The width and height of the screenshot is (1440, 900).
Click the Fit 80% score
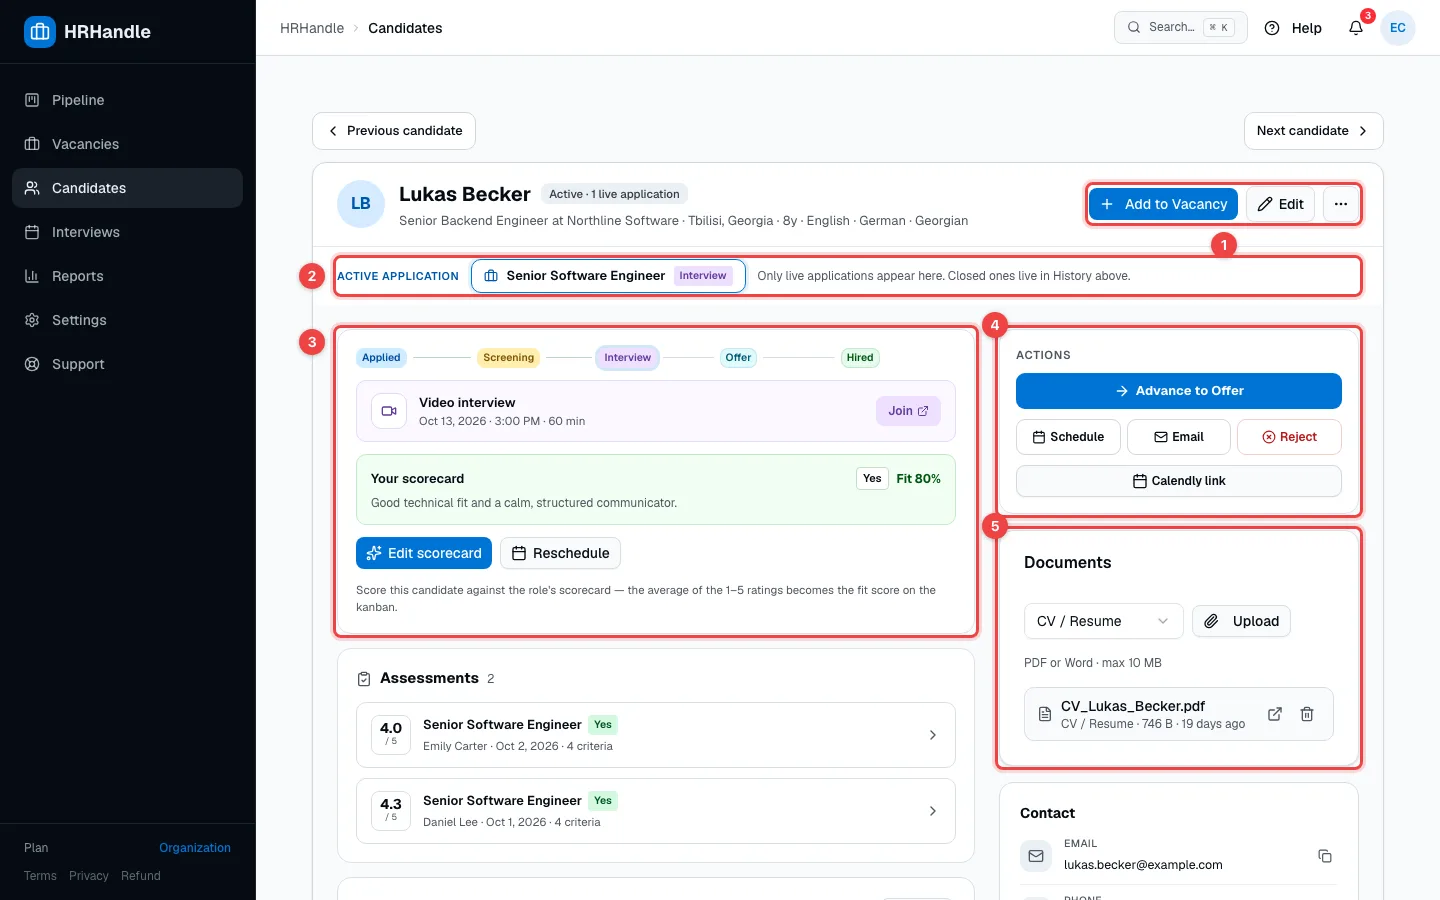point(918,479)
